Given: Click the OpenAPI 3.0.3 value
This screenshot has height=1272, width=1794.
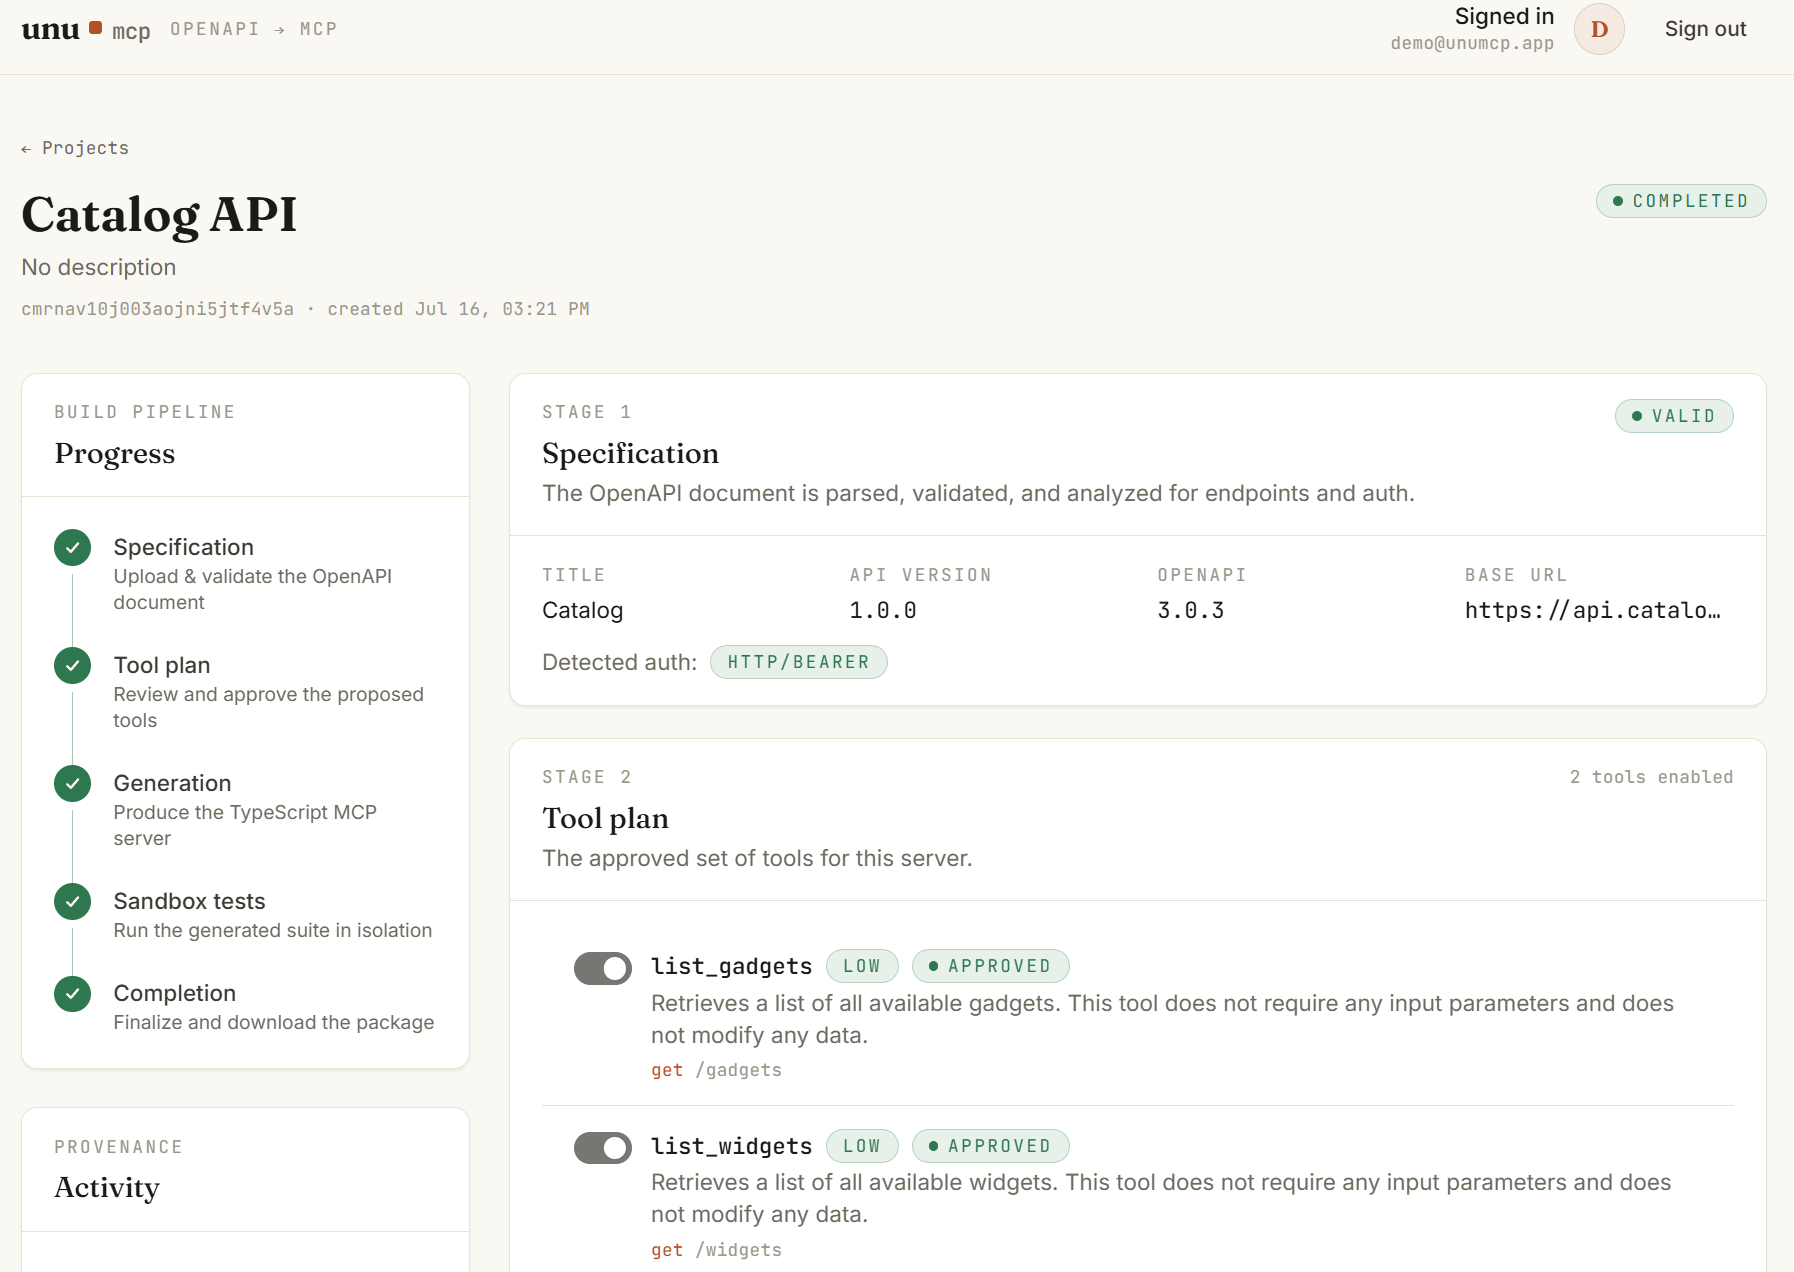Looking at the screenshot, I should pos(1190,610).
